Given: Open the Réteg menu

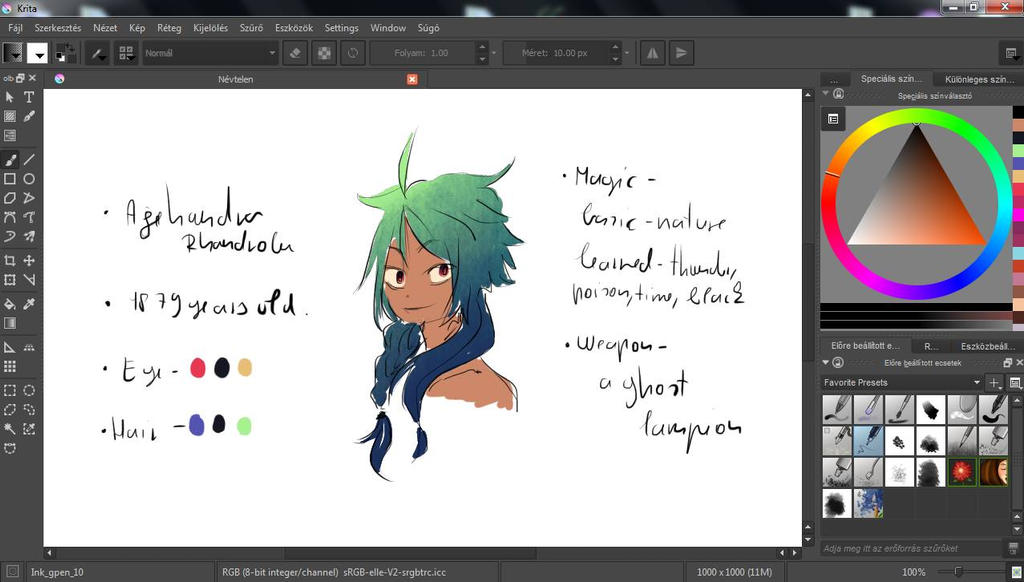Looking at the screenshot, I should 169,28.
